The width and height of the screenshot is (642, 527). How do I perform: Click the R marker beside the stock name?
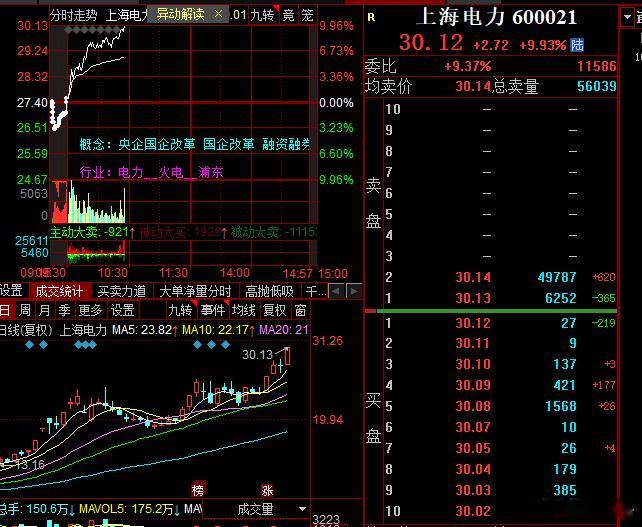click(x=371, y=17)
